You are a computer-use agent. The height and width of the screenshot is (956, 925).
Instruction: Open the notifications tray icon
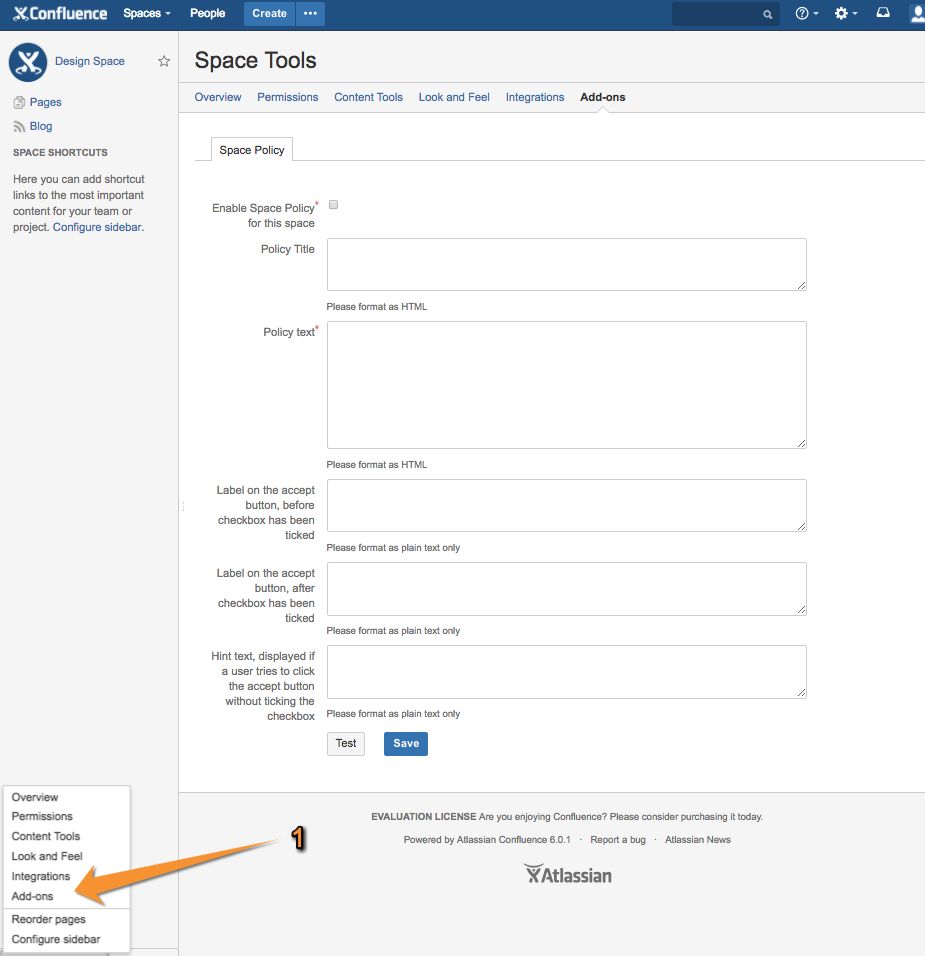[882, 14]
